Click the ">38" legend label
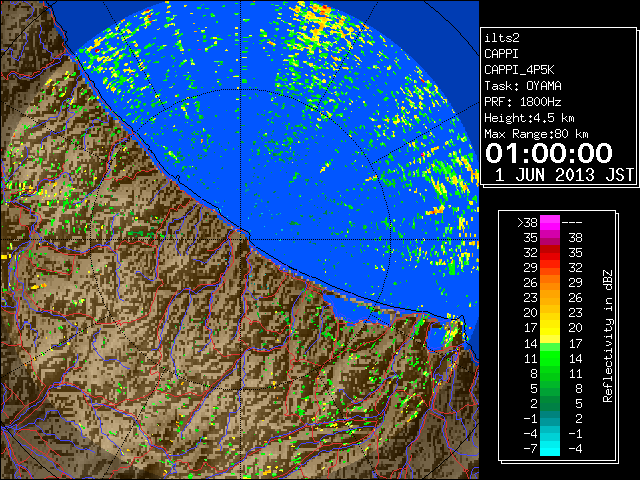Screen dimensions: 640x480 point(527,222)
